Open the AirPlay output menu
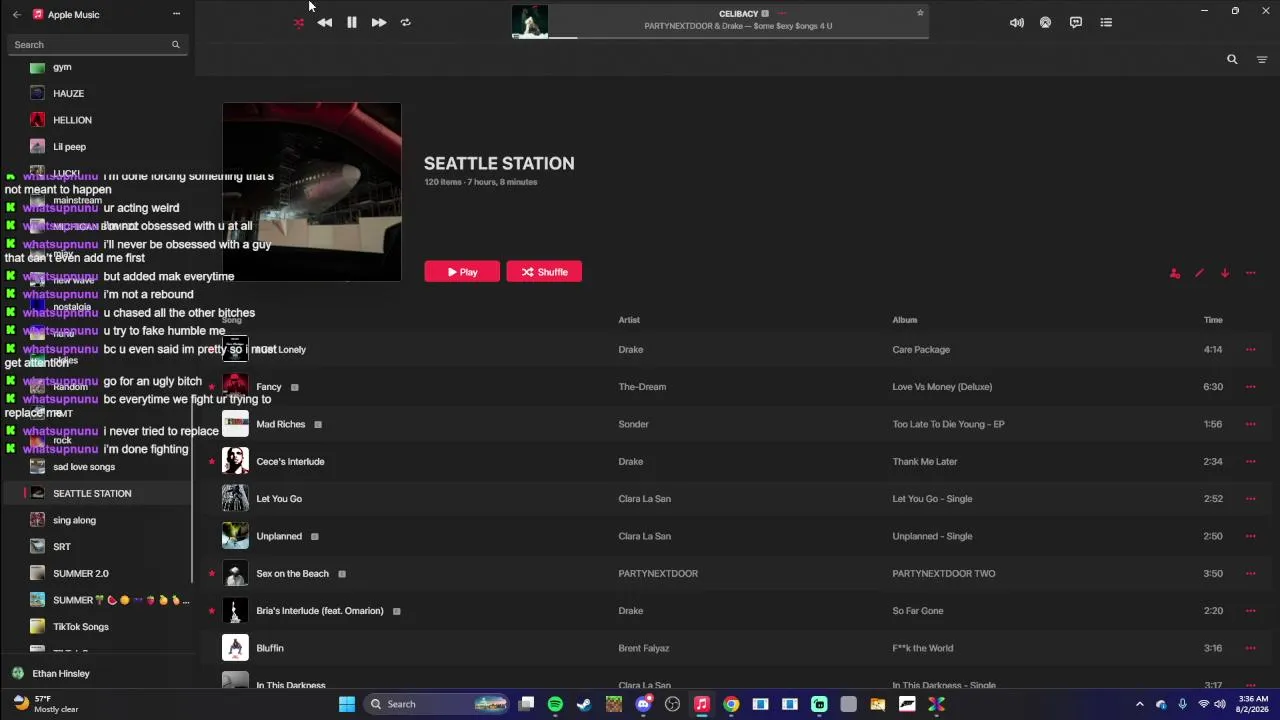1280x720 pixels. point(1046,22)
